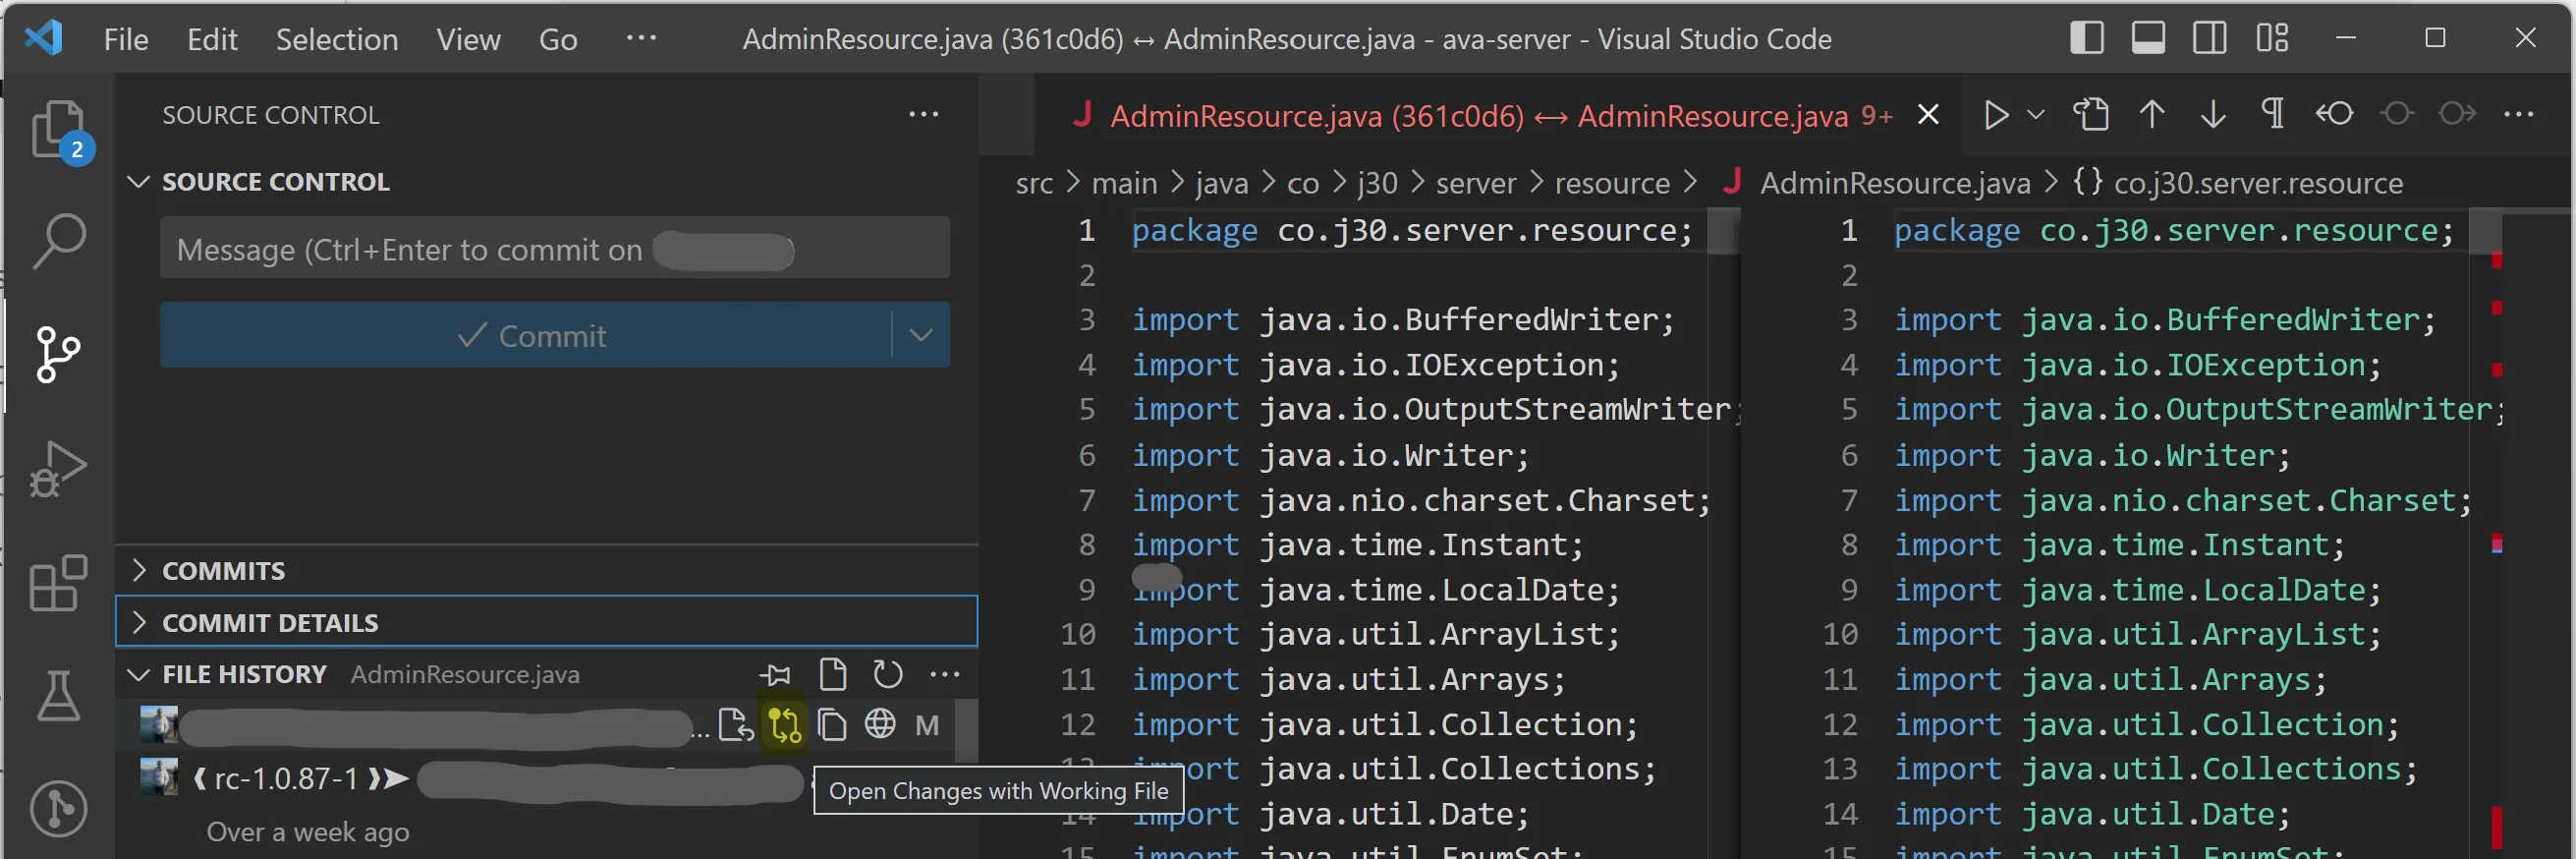Image resolution: width=2576 pixels, height=859 pixels.
Task: Open the Extensions view icon
Action: tap(59, 583)
